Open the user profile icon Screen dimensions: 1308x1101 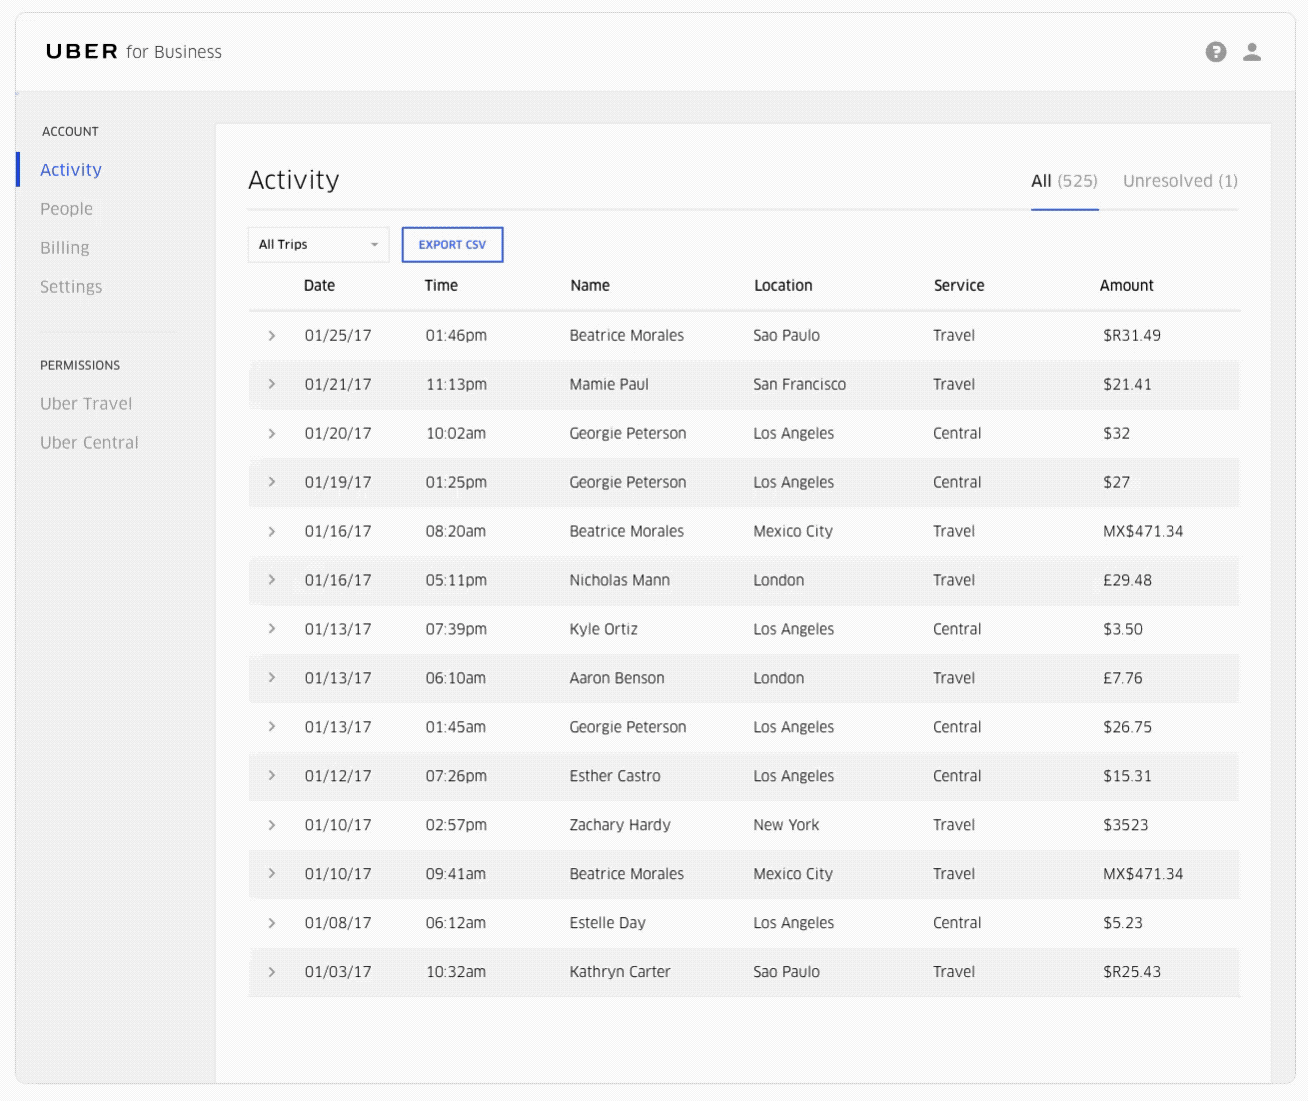(x=1252, y=52)
